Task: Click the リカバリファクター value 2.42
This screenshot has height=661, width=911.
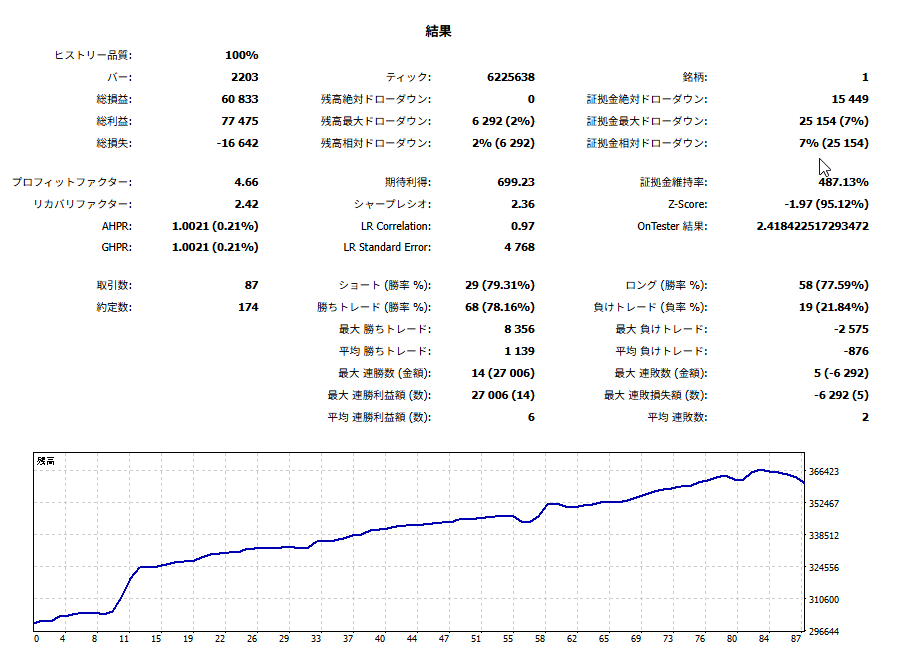Action: click(x=246, y=204)
